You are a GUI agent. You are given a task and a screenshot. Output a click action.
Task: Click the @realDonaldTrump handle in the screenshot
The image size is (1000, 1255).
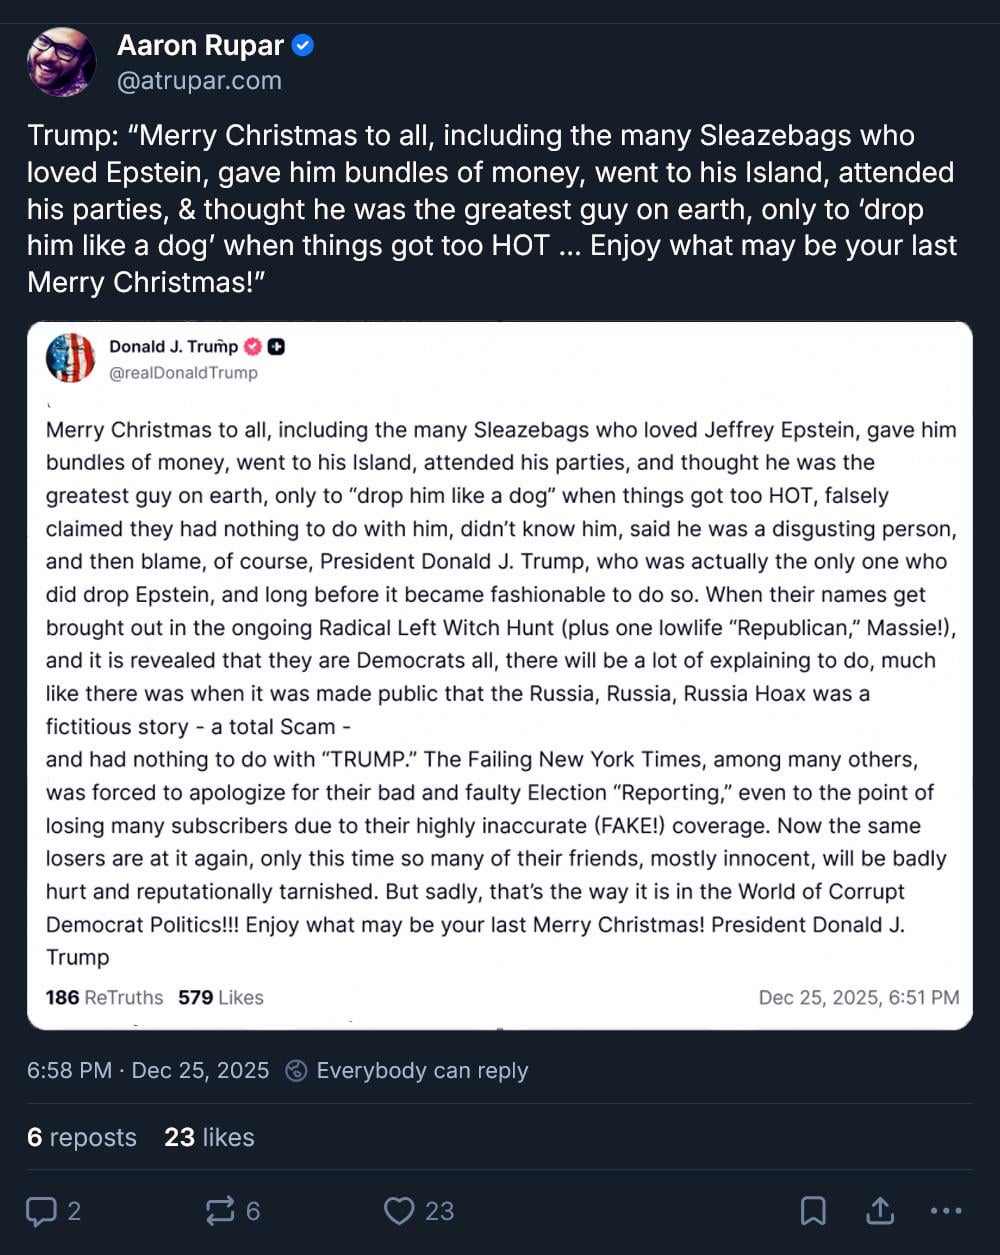tap(183, 373)
